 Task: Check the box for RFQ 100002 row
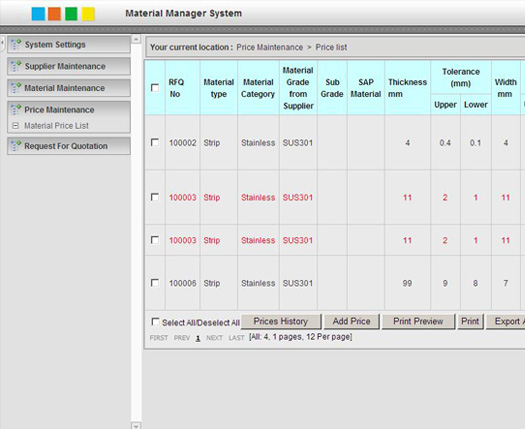(155, 142)
